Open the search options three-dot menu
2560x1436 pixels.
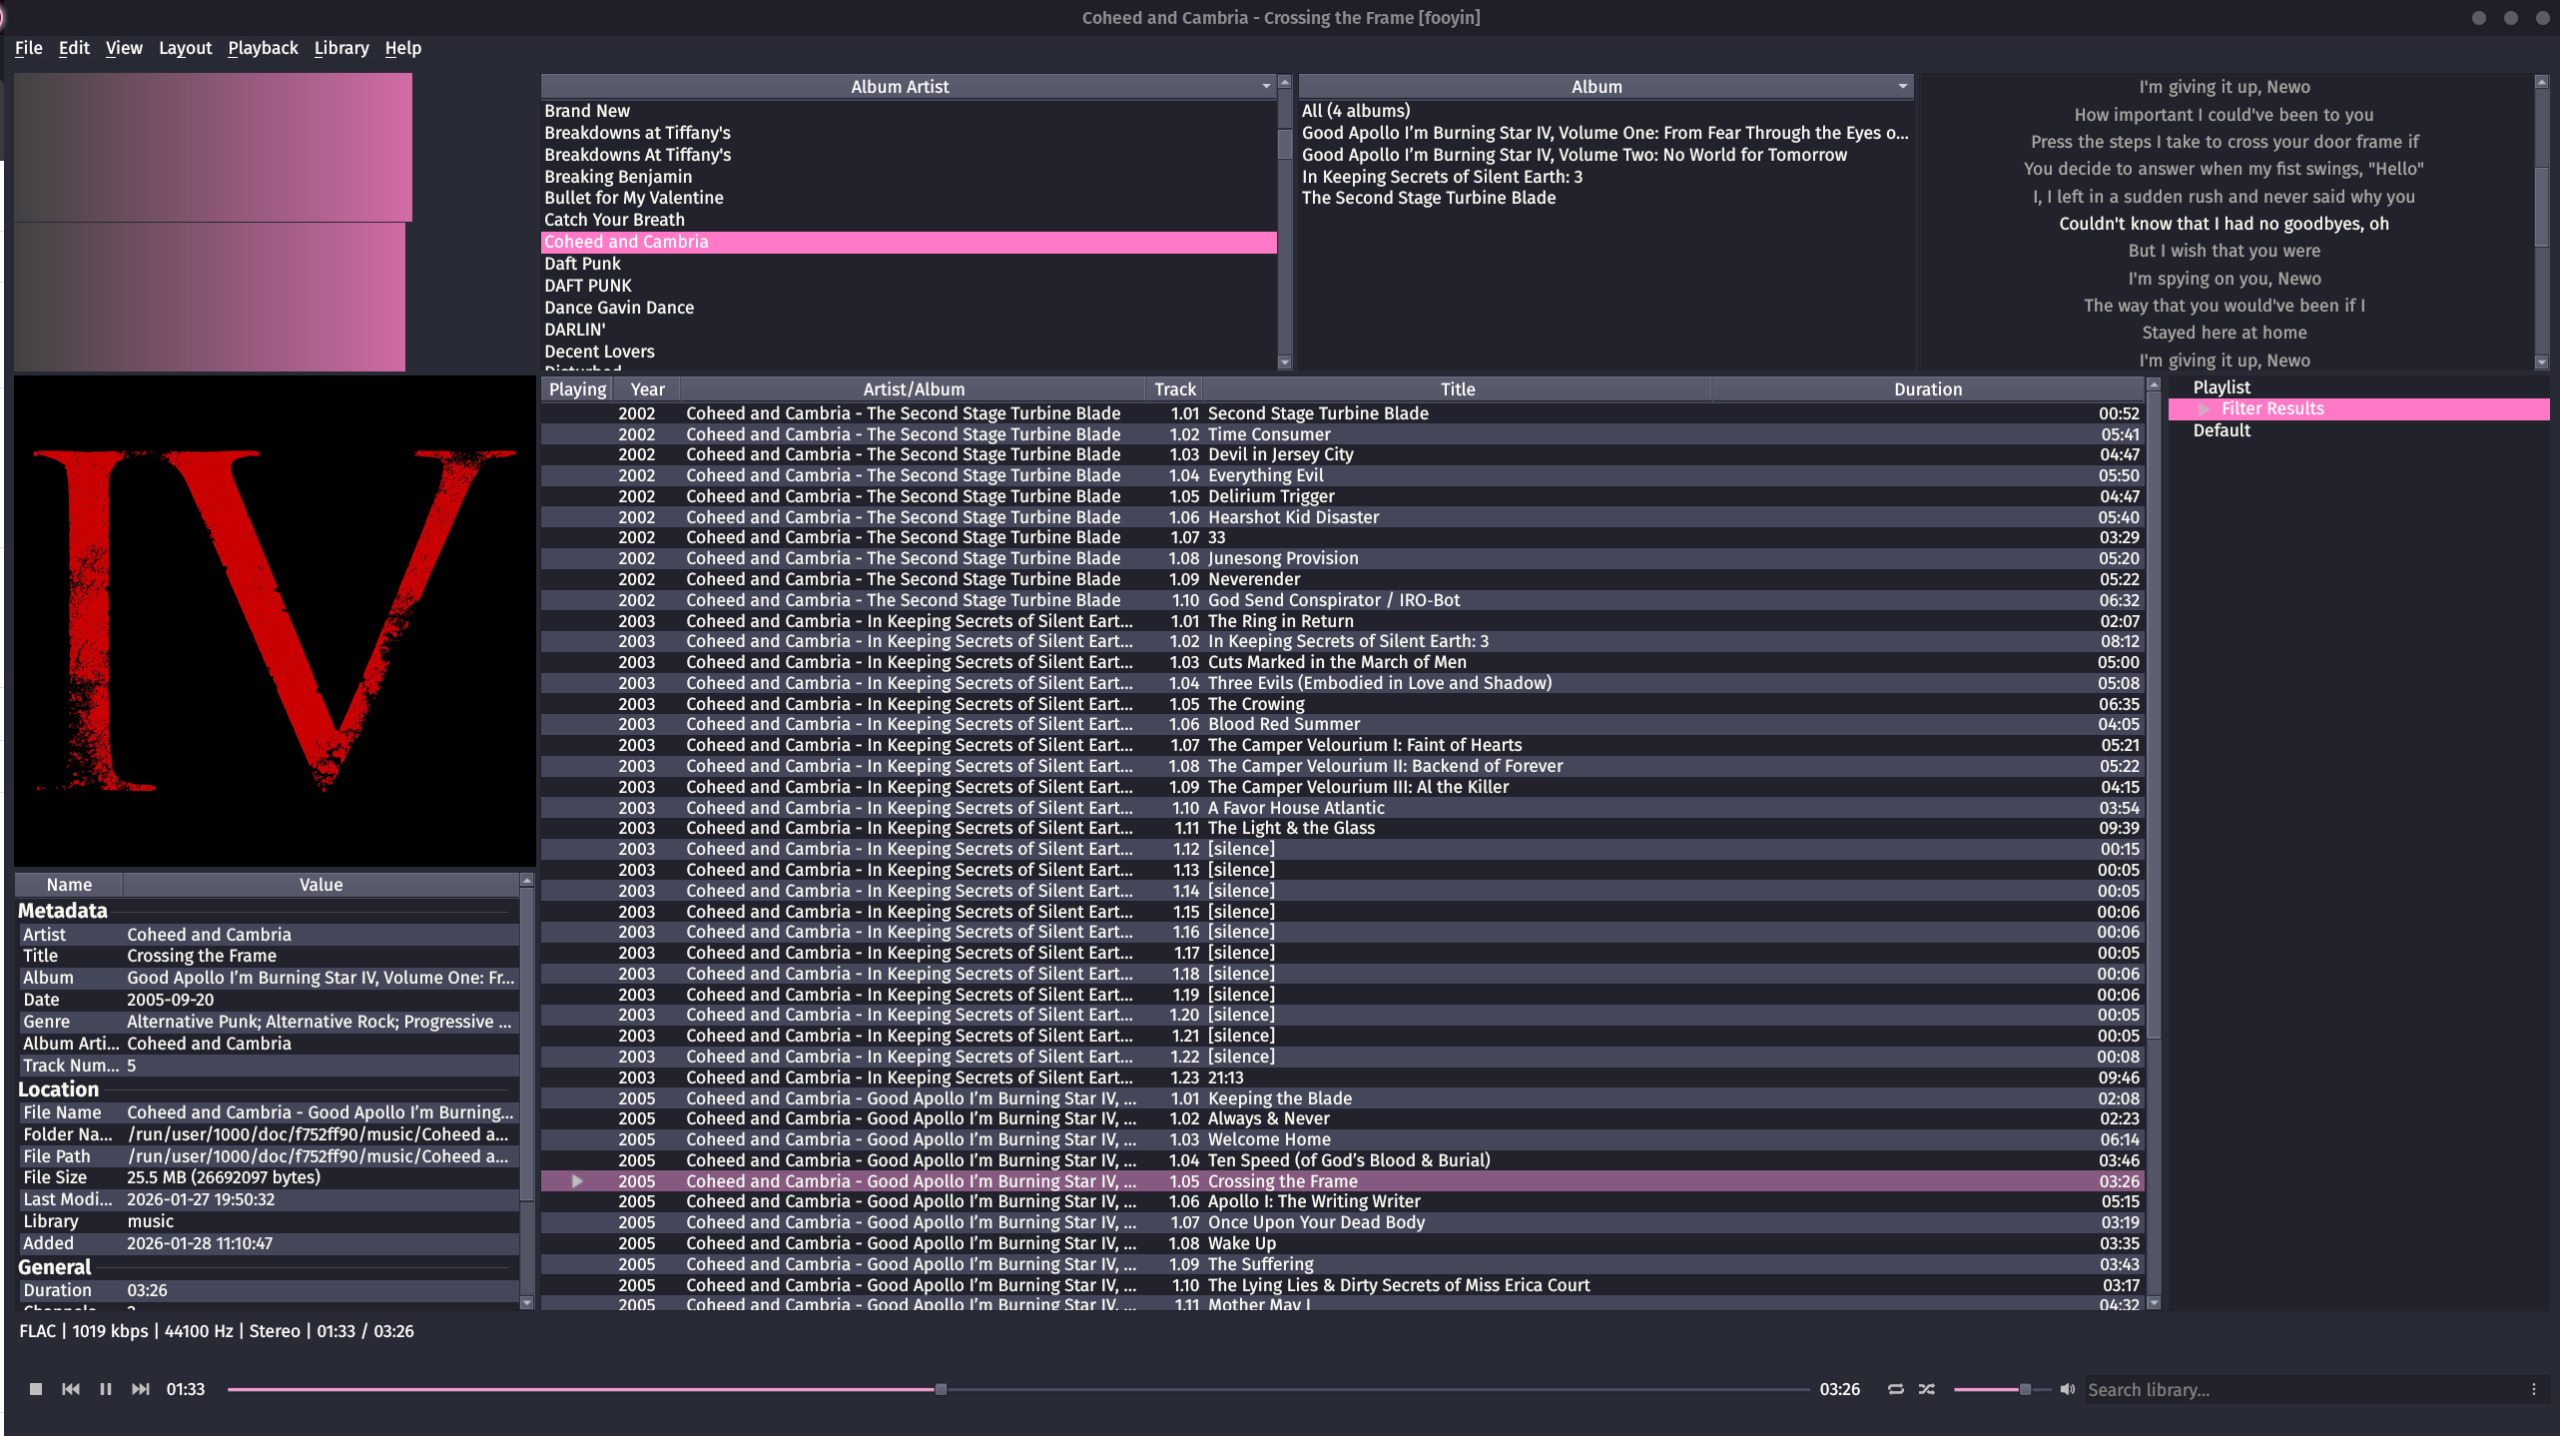(2533, 1389)
